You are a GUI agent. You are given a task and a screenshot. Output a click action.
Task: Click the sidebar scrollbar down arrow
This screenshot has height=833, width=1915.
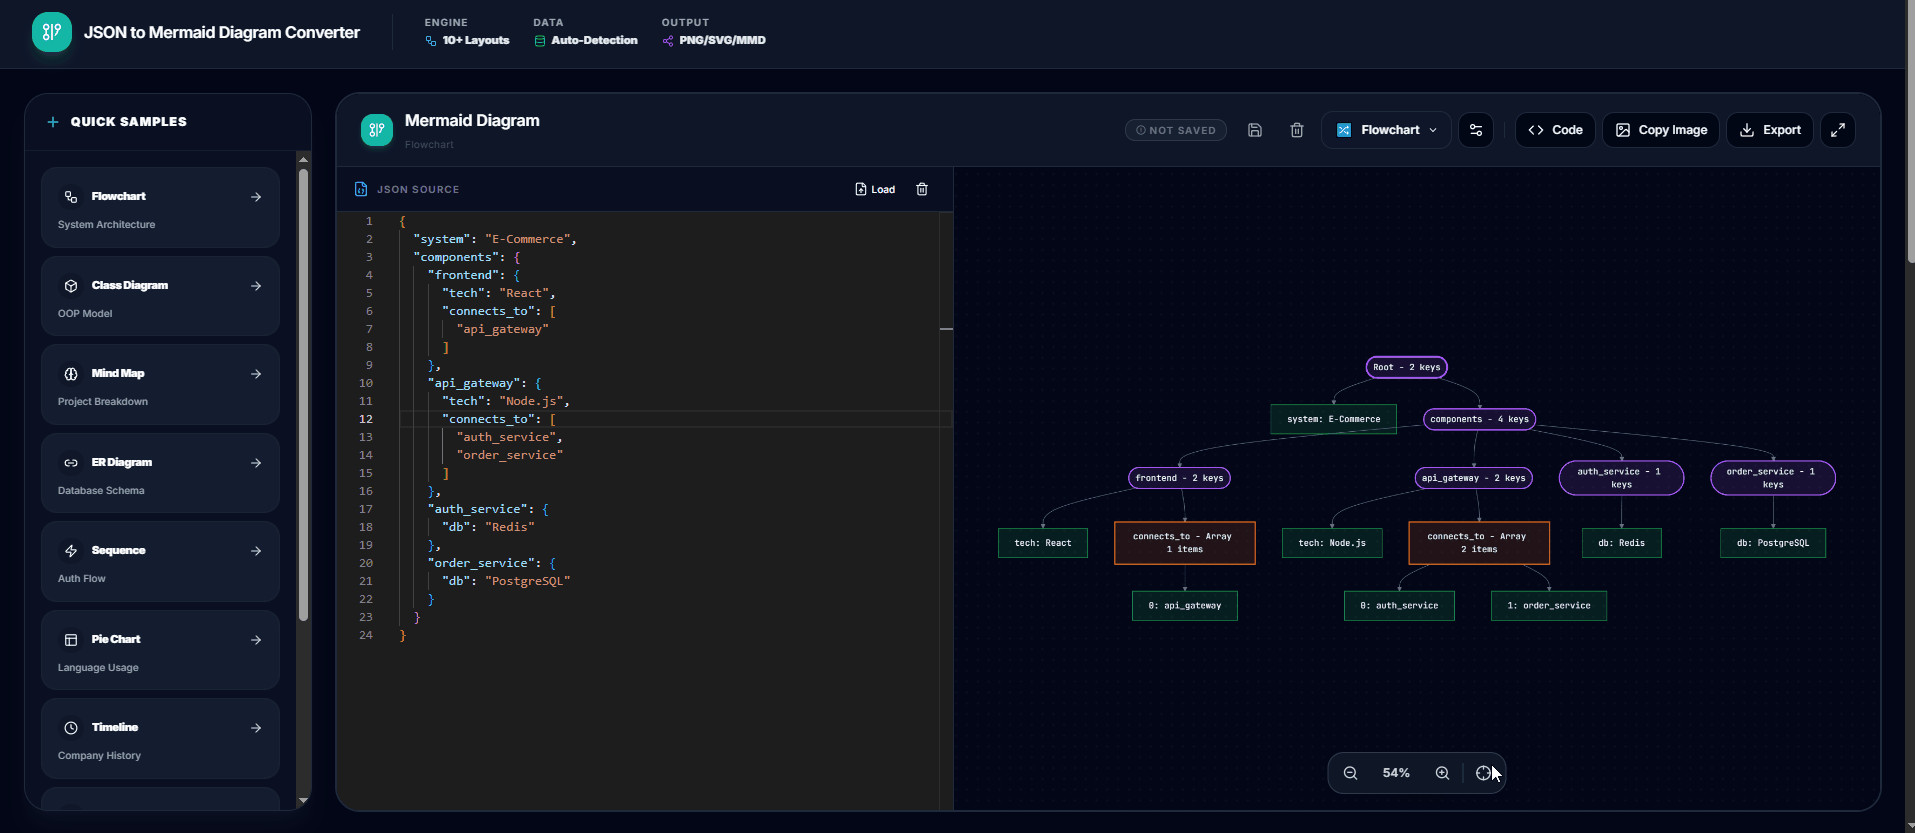[303, 801]
